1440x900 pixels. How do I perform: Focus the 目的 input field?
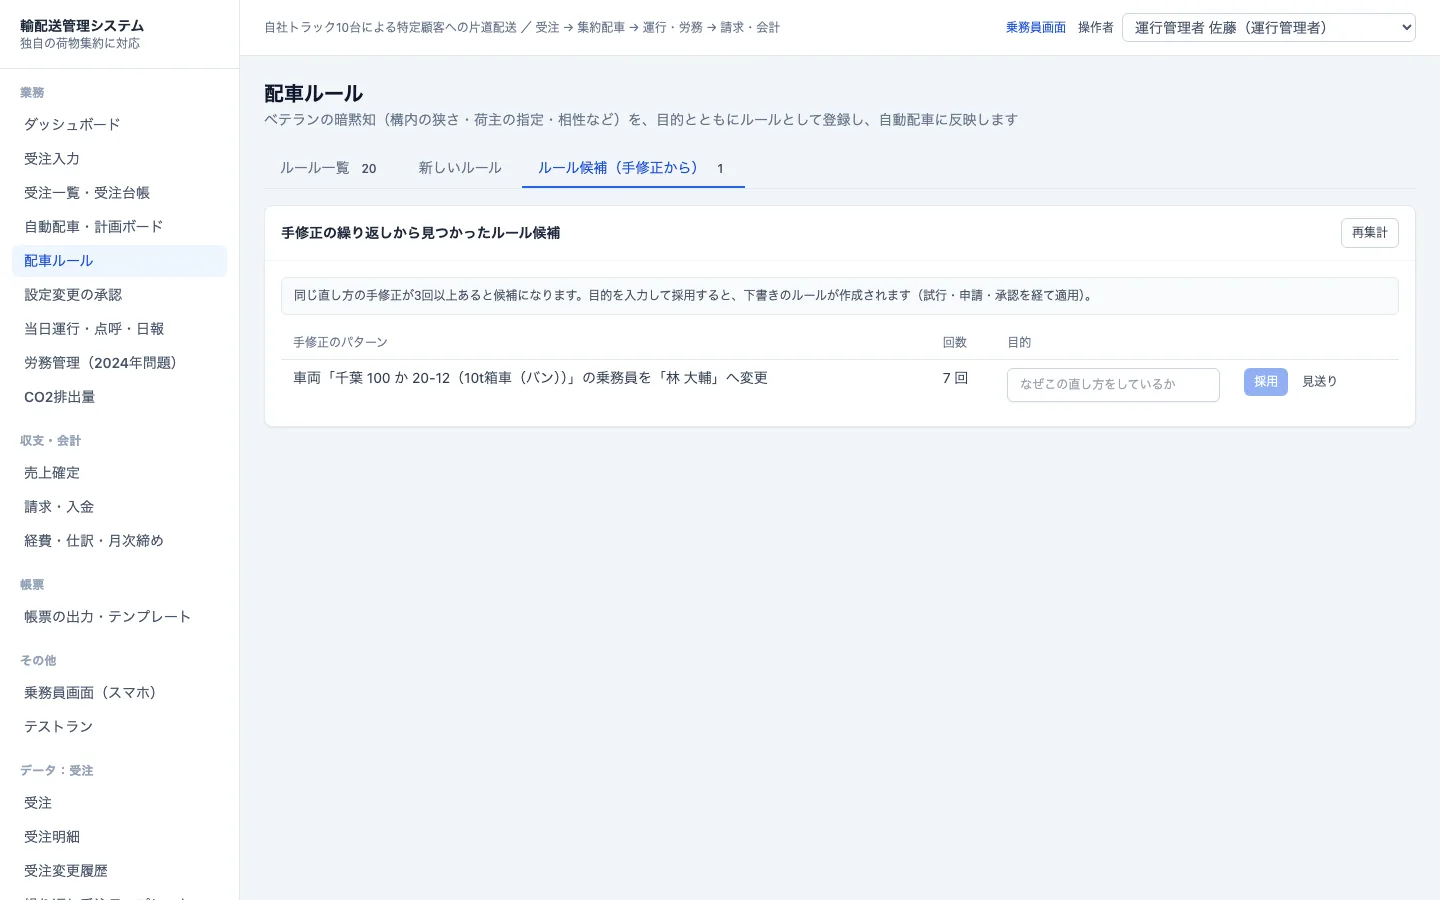[x=1113, y=385]
